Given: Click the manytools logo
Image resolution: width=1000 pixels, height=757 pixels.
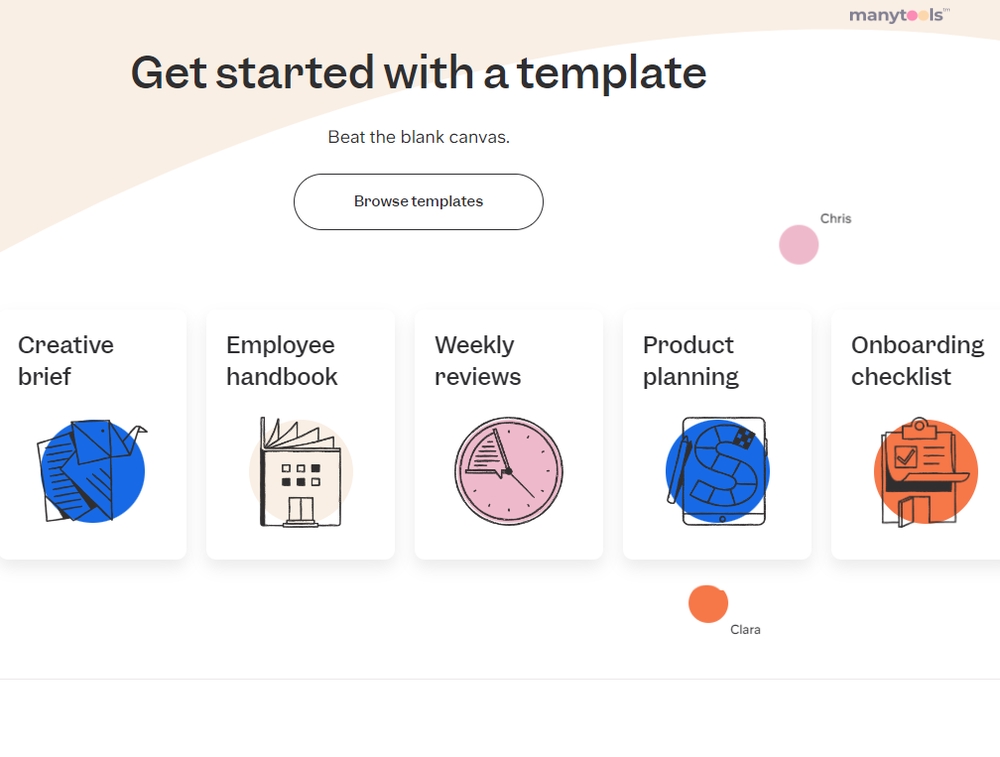Looking at the screenshot, I should 899,15.
